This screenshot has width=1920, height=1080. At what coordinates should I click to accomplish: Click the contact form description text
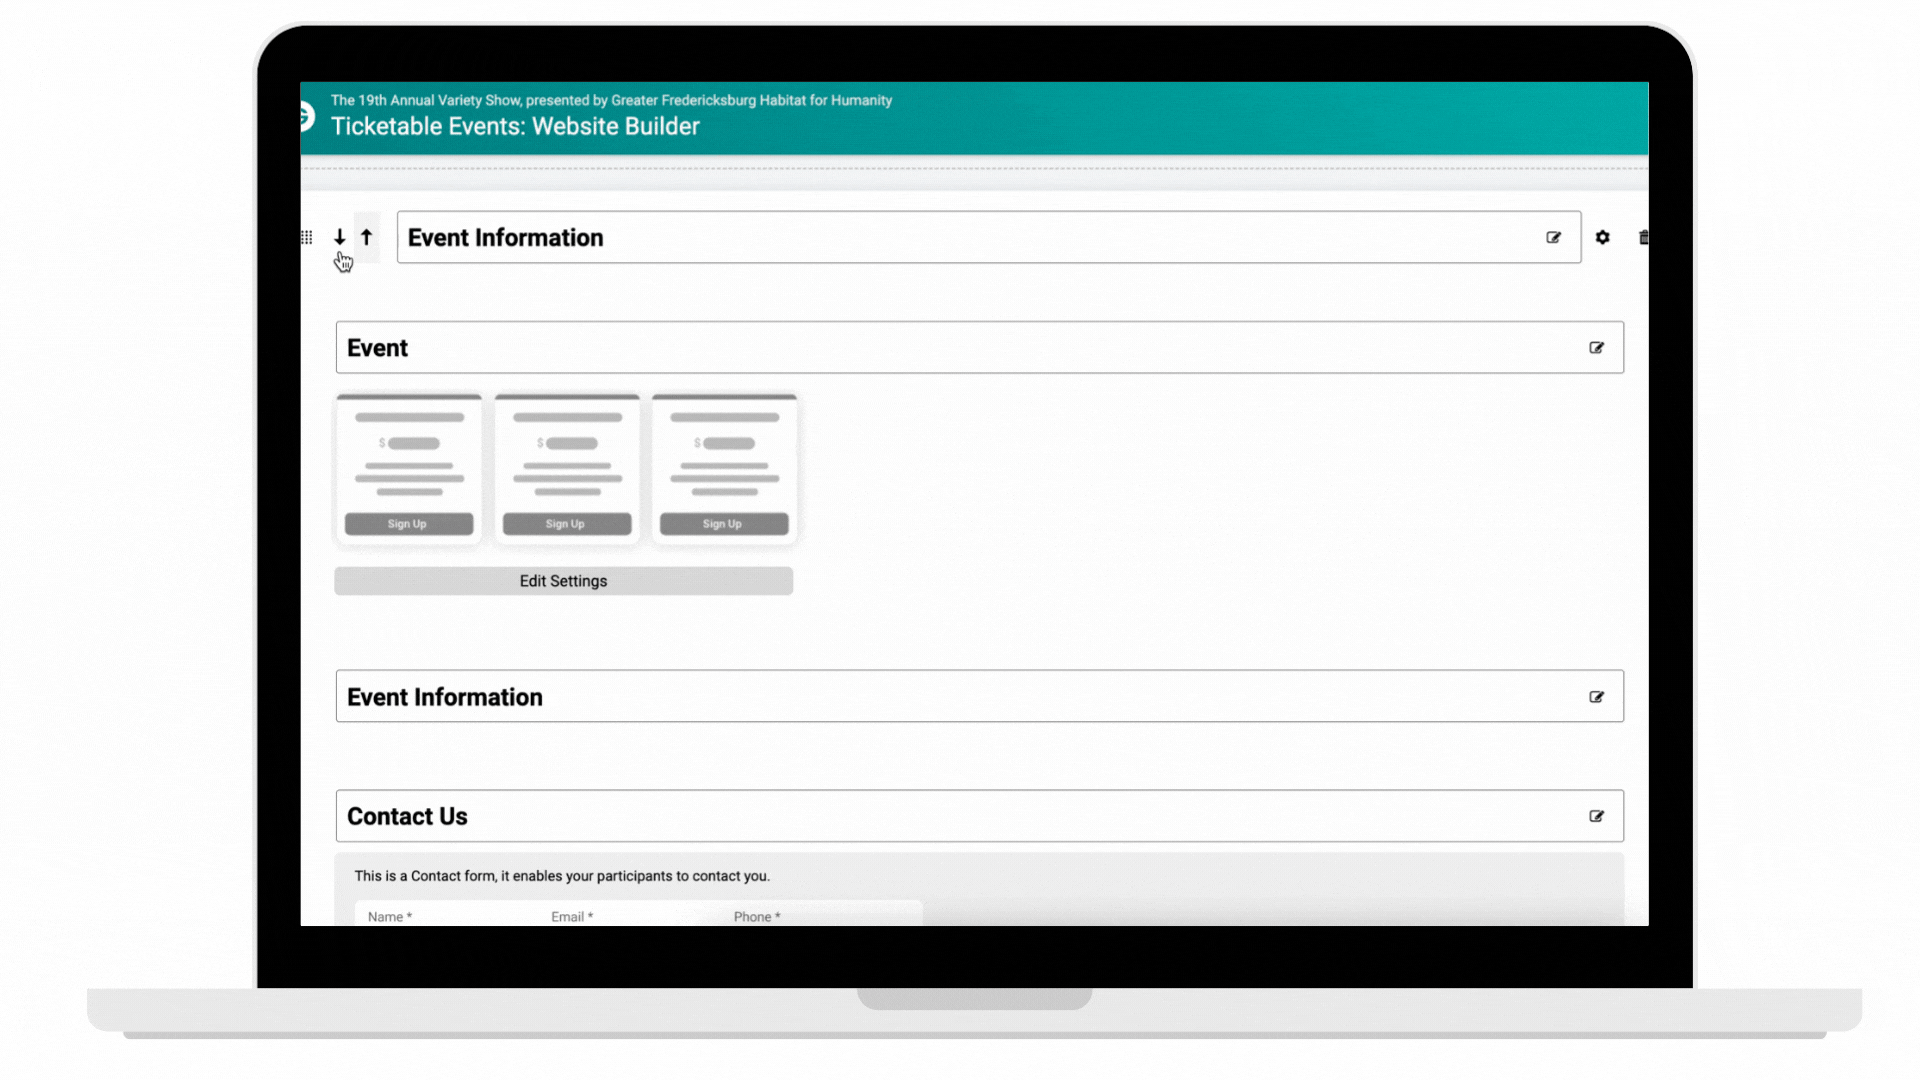tap(562, 876)
